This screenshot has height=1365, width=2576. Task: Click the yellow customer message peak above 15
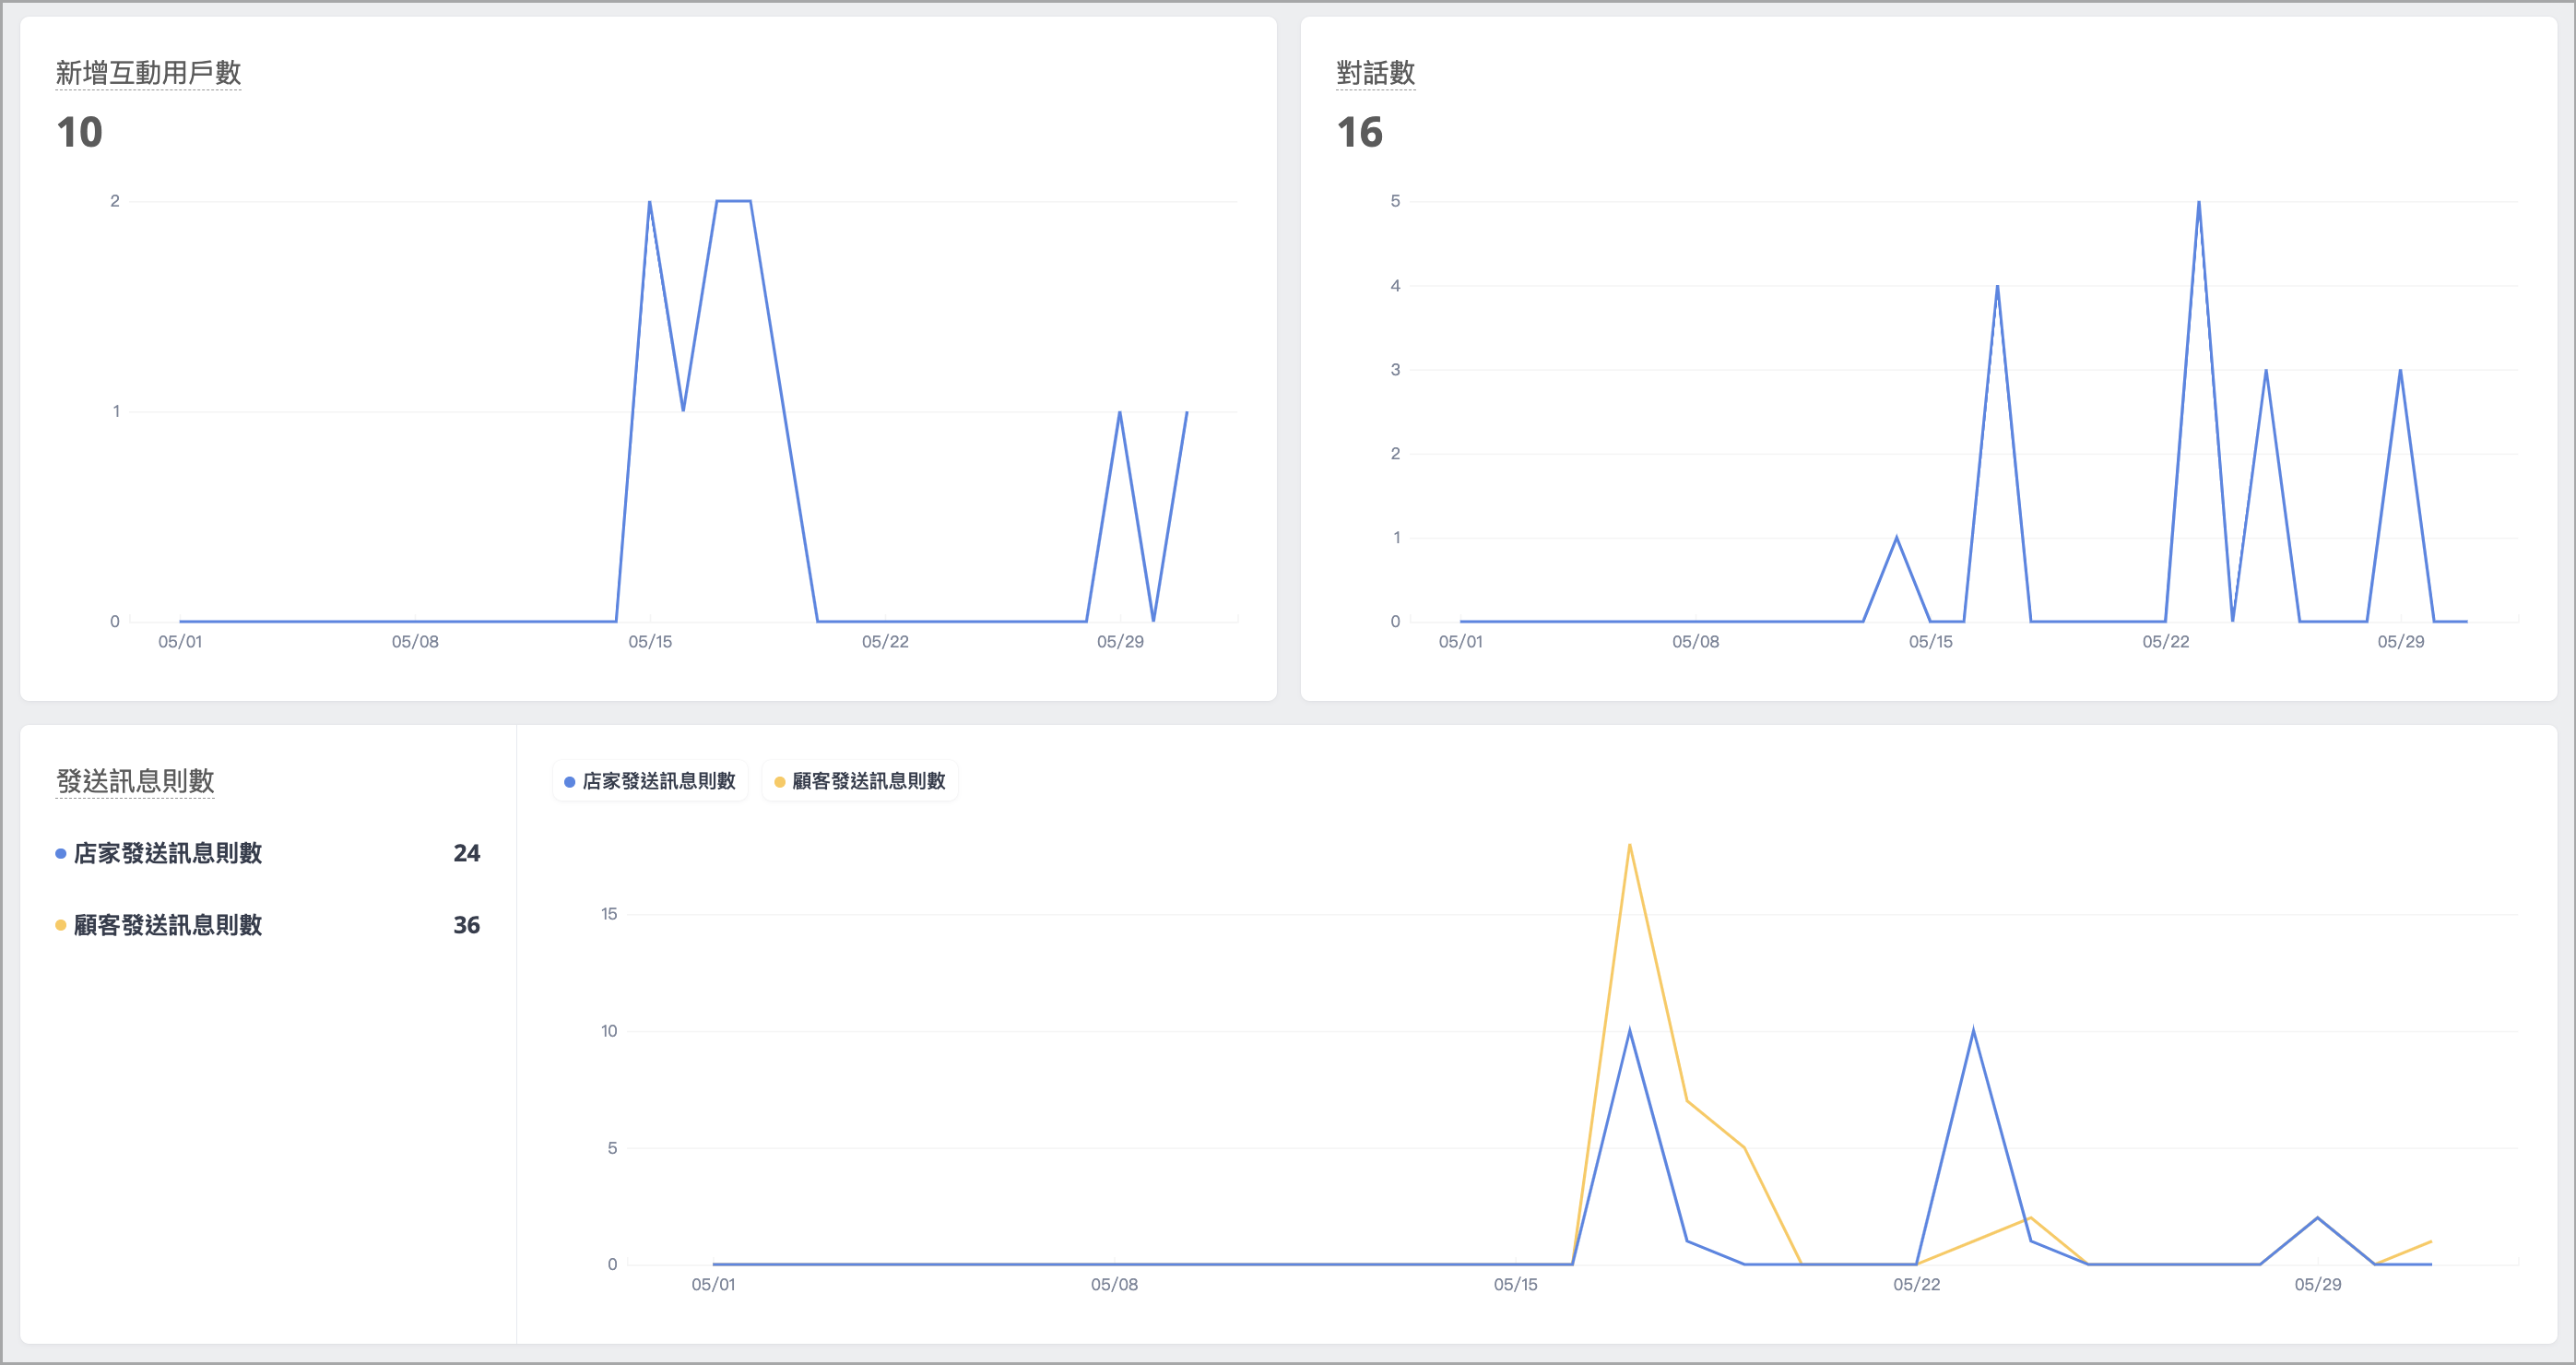click(1630, 845)
